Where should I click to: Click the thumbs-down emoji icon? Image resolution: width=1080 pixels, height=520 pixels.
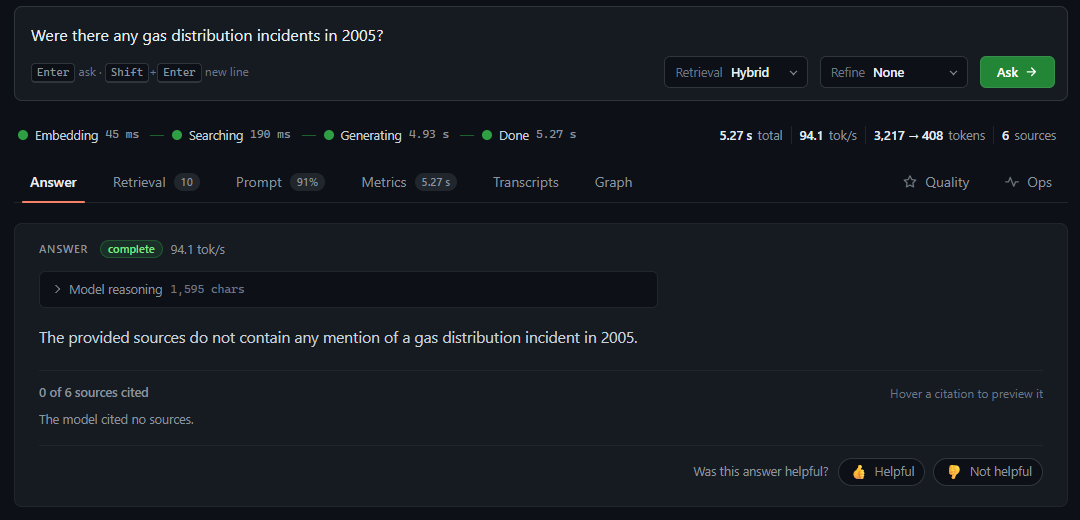pos(954,472)
